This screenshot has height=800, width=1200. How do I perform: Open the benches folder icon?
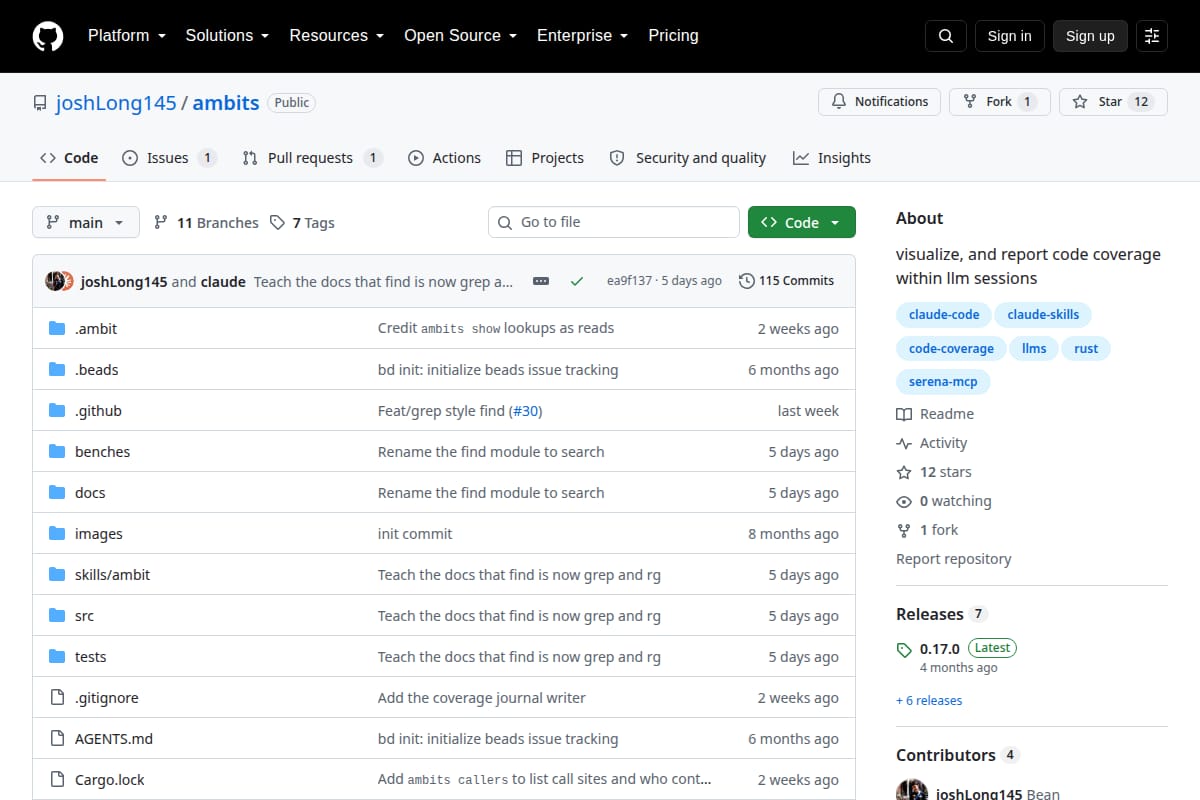[57, 452]
